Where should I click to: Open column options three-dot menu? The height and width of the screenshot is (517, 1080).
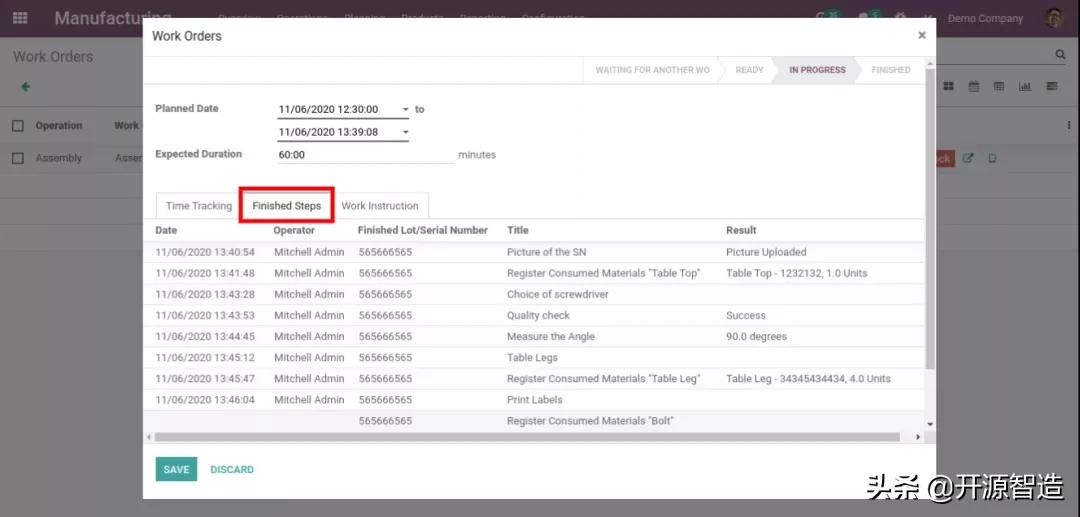point(1068,125)
